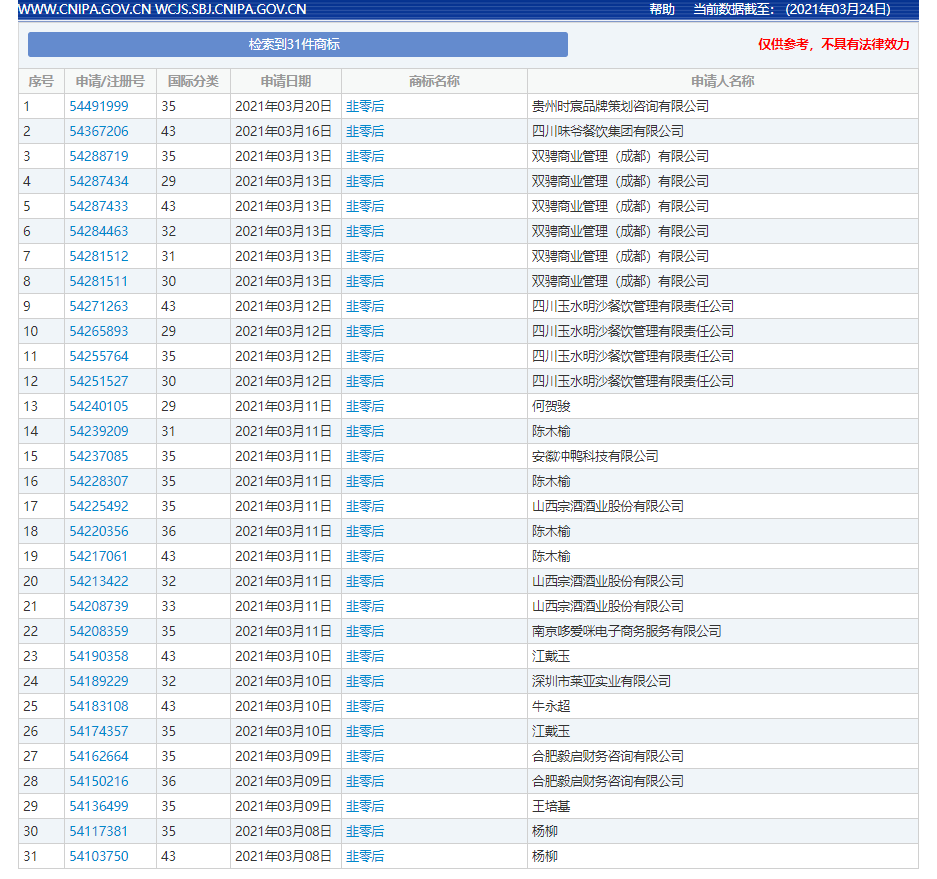Open registration number 54103750
The height and width of the screenshot is (879, 937).
99,857
